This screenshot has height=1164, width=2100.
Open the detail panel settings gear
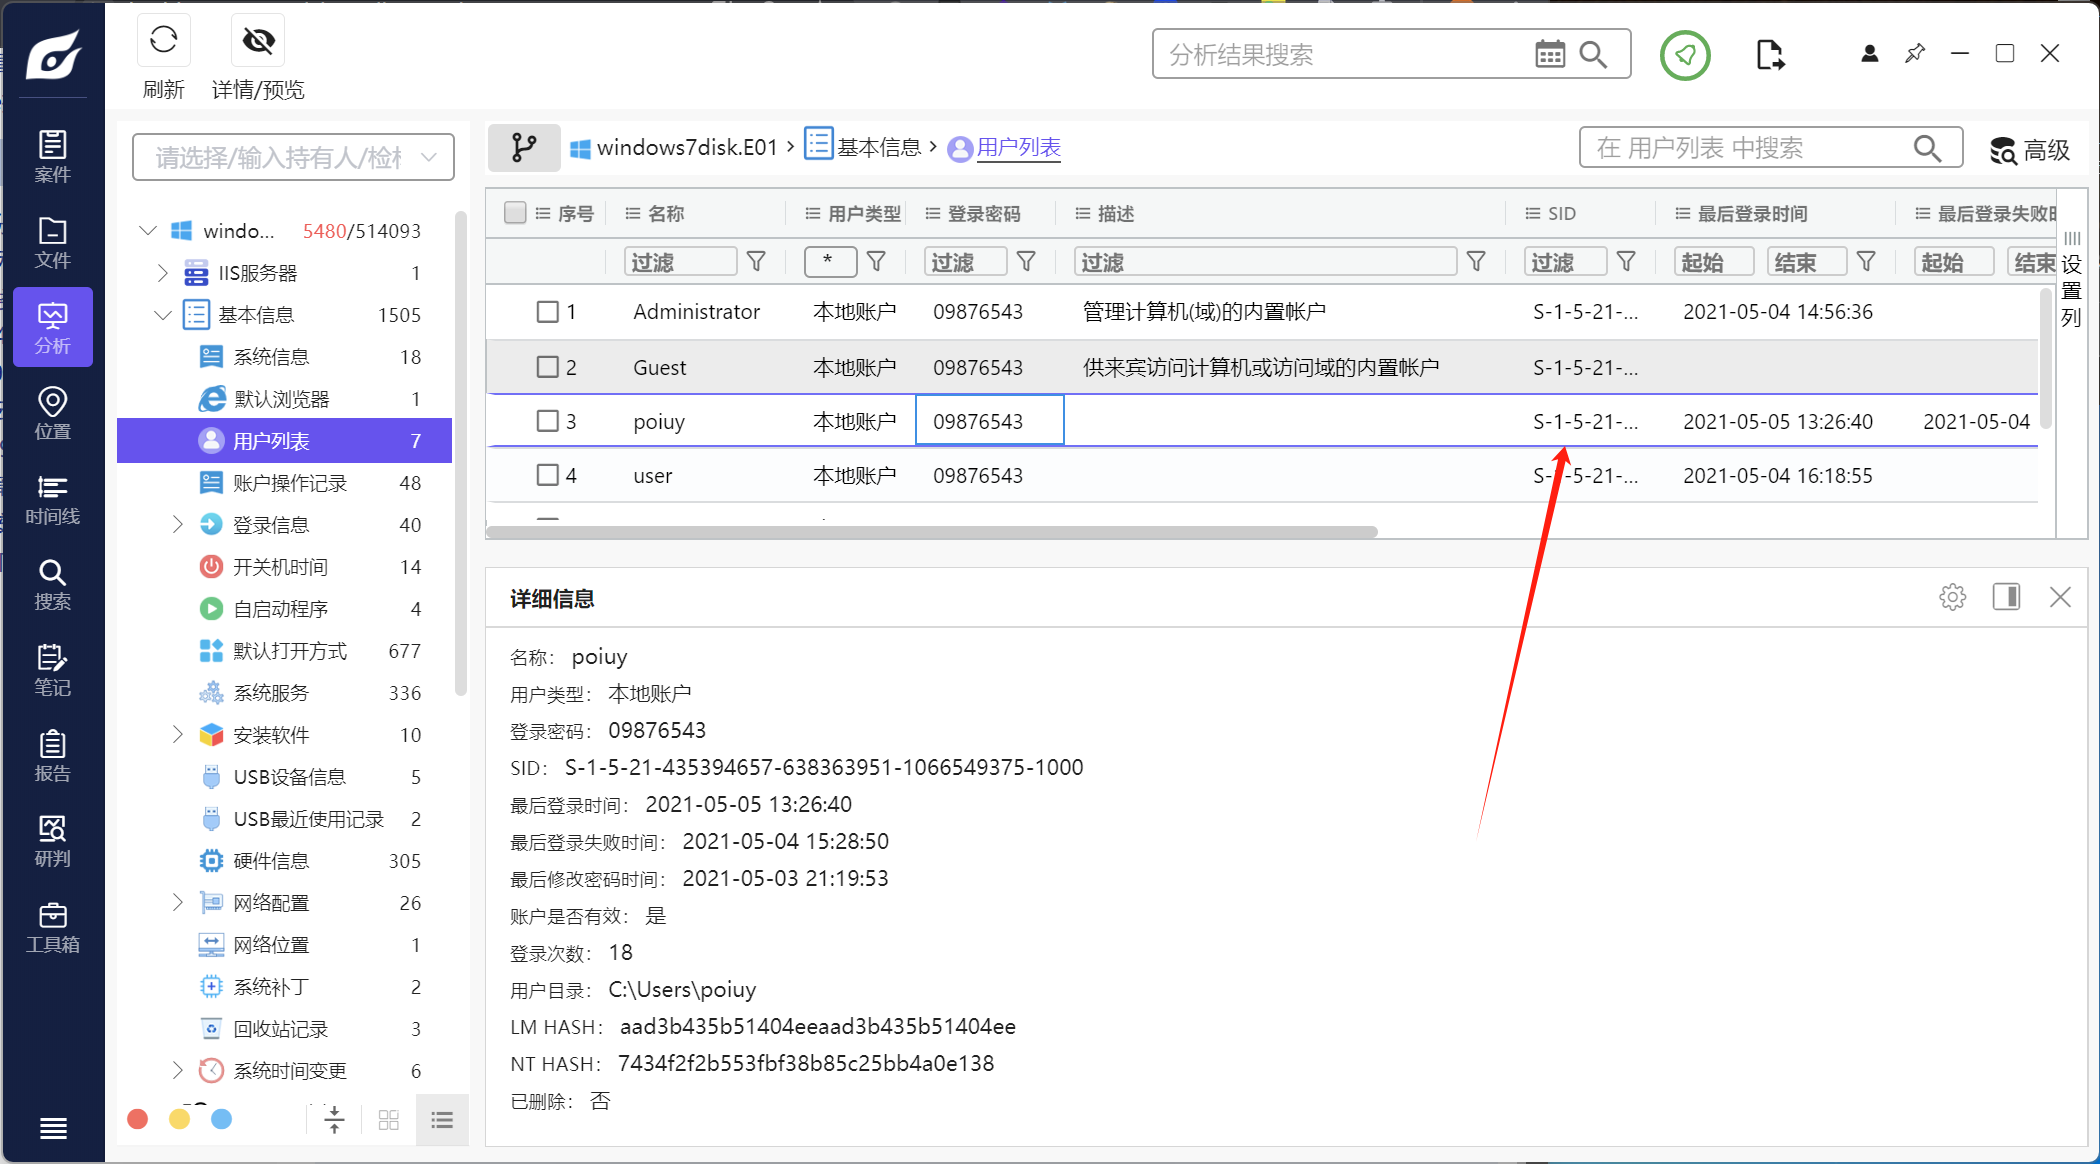[1952, 598]
